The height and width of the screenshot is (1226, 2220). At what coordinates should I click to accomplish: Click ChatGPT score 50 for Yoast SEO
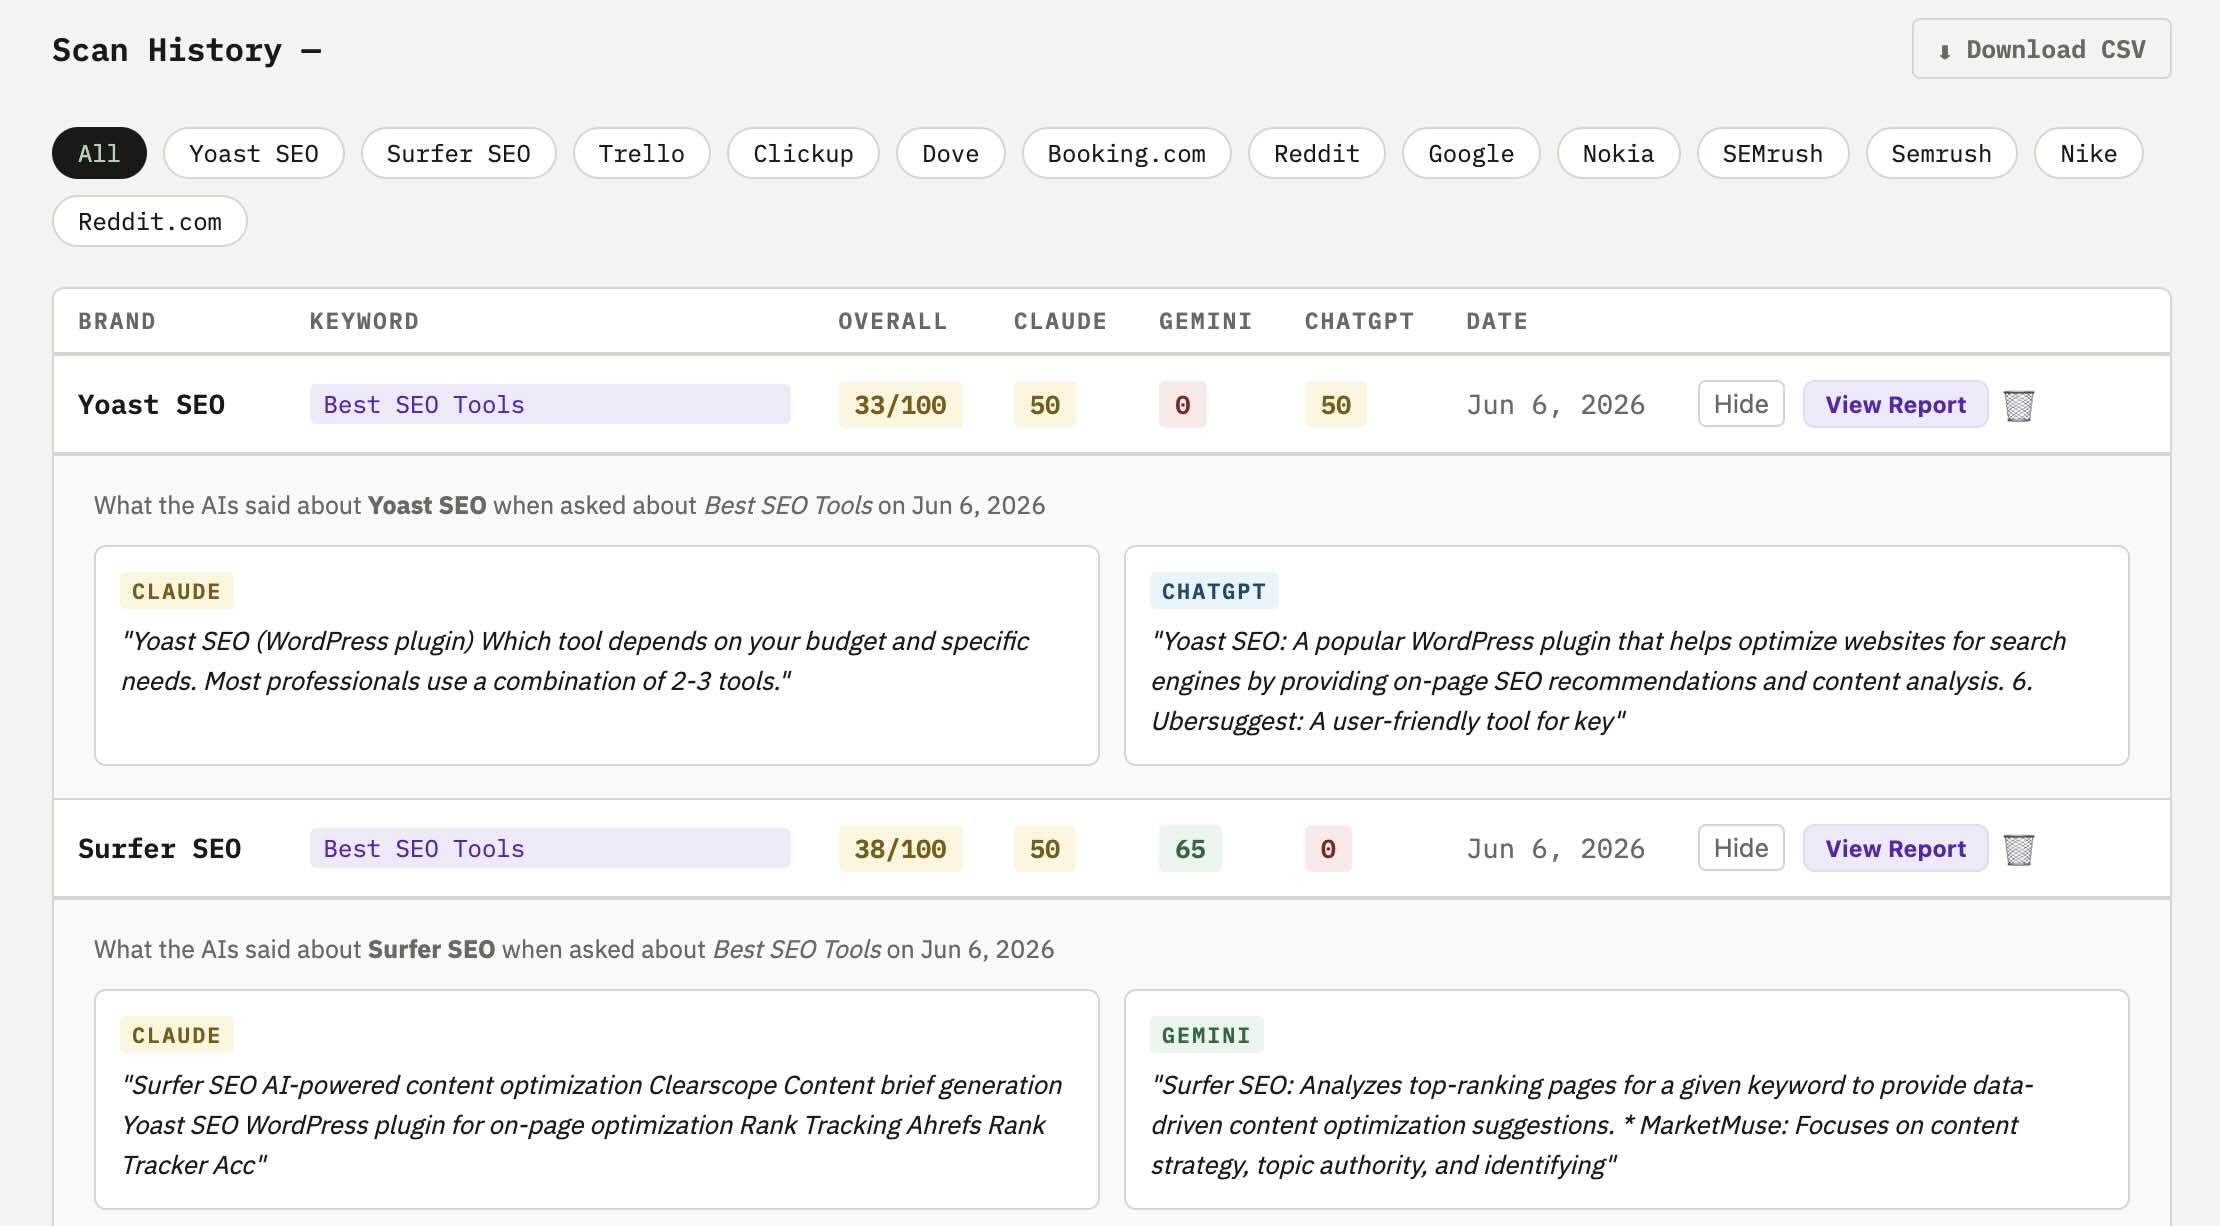tap(1335, 404)
